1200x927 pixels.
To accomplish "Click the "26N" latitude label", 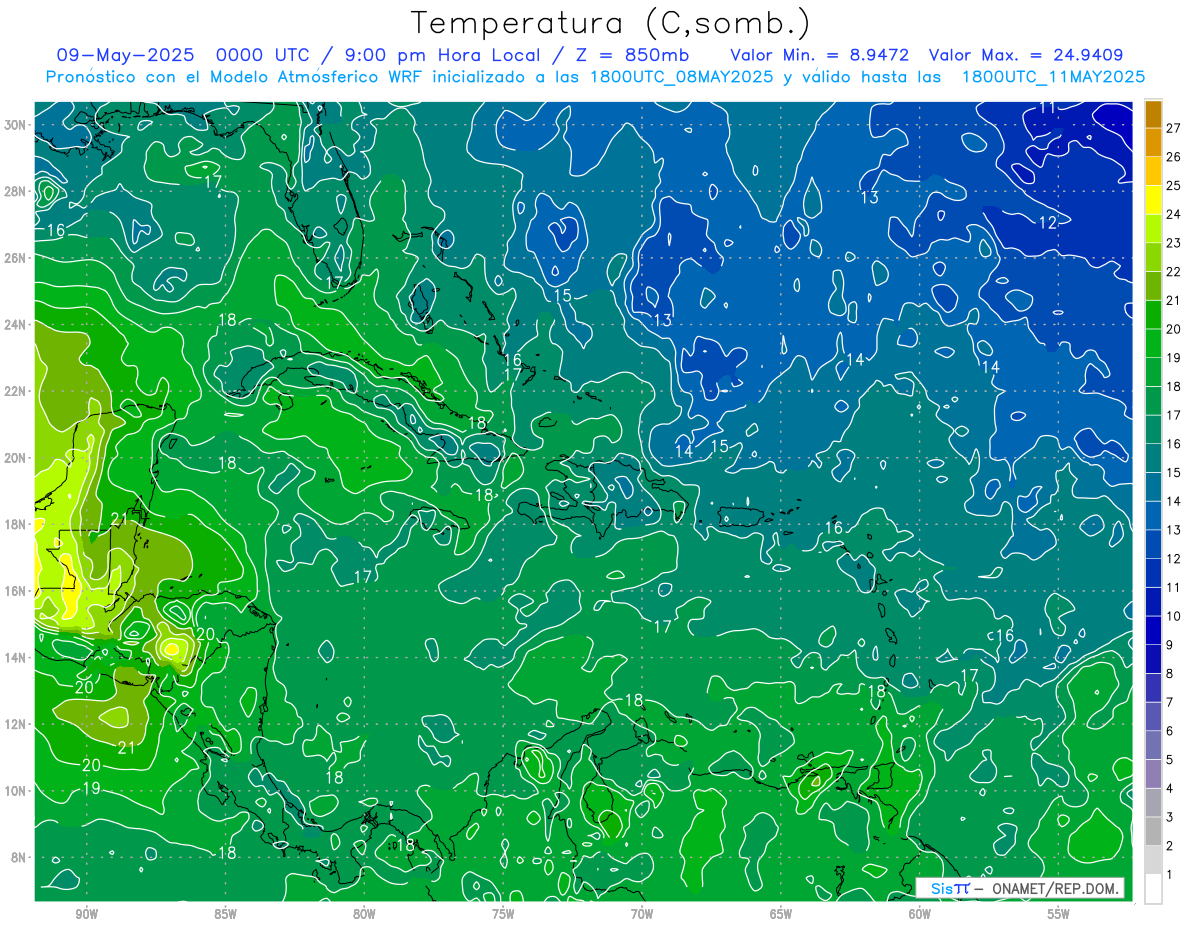I will click(17, 258).
